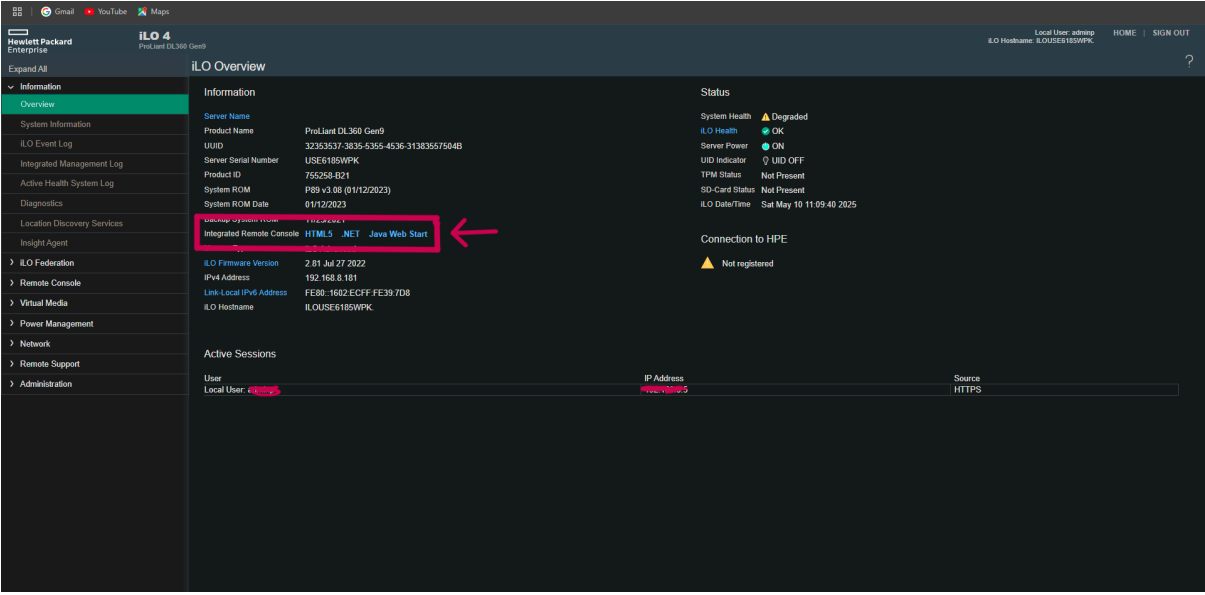Click serial number USE6185WPK value

click(334, 160)
